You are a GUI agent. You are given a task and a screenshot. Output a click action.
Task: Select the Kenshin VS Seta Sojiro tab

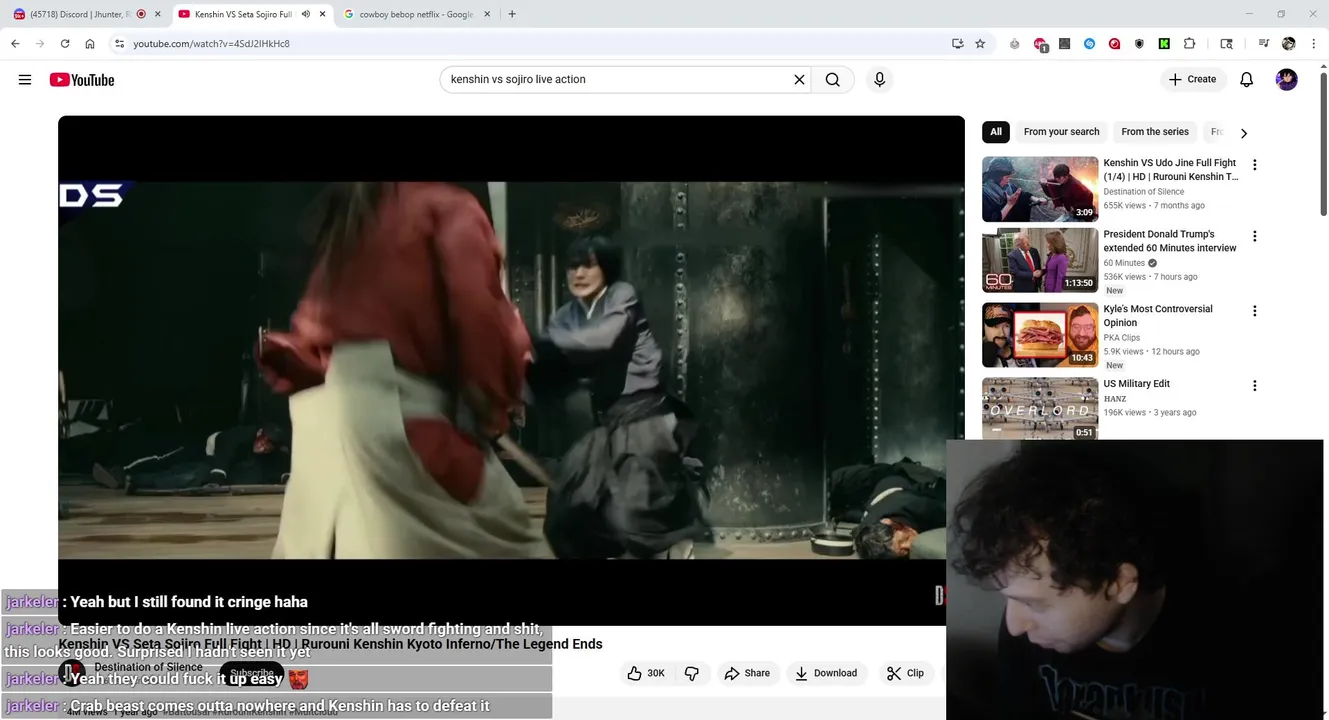(243, 14)
